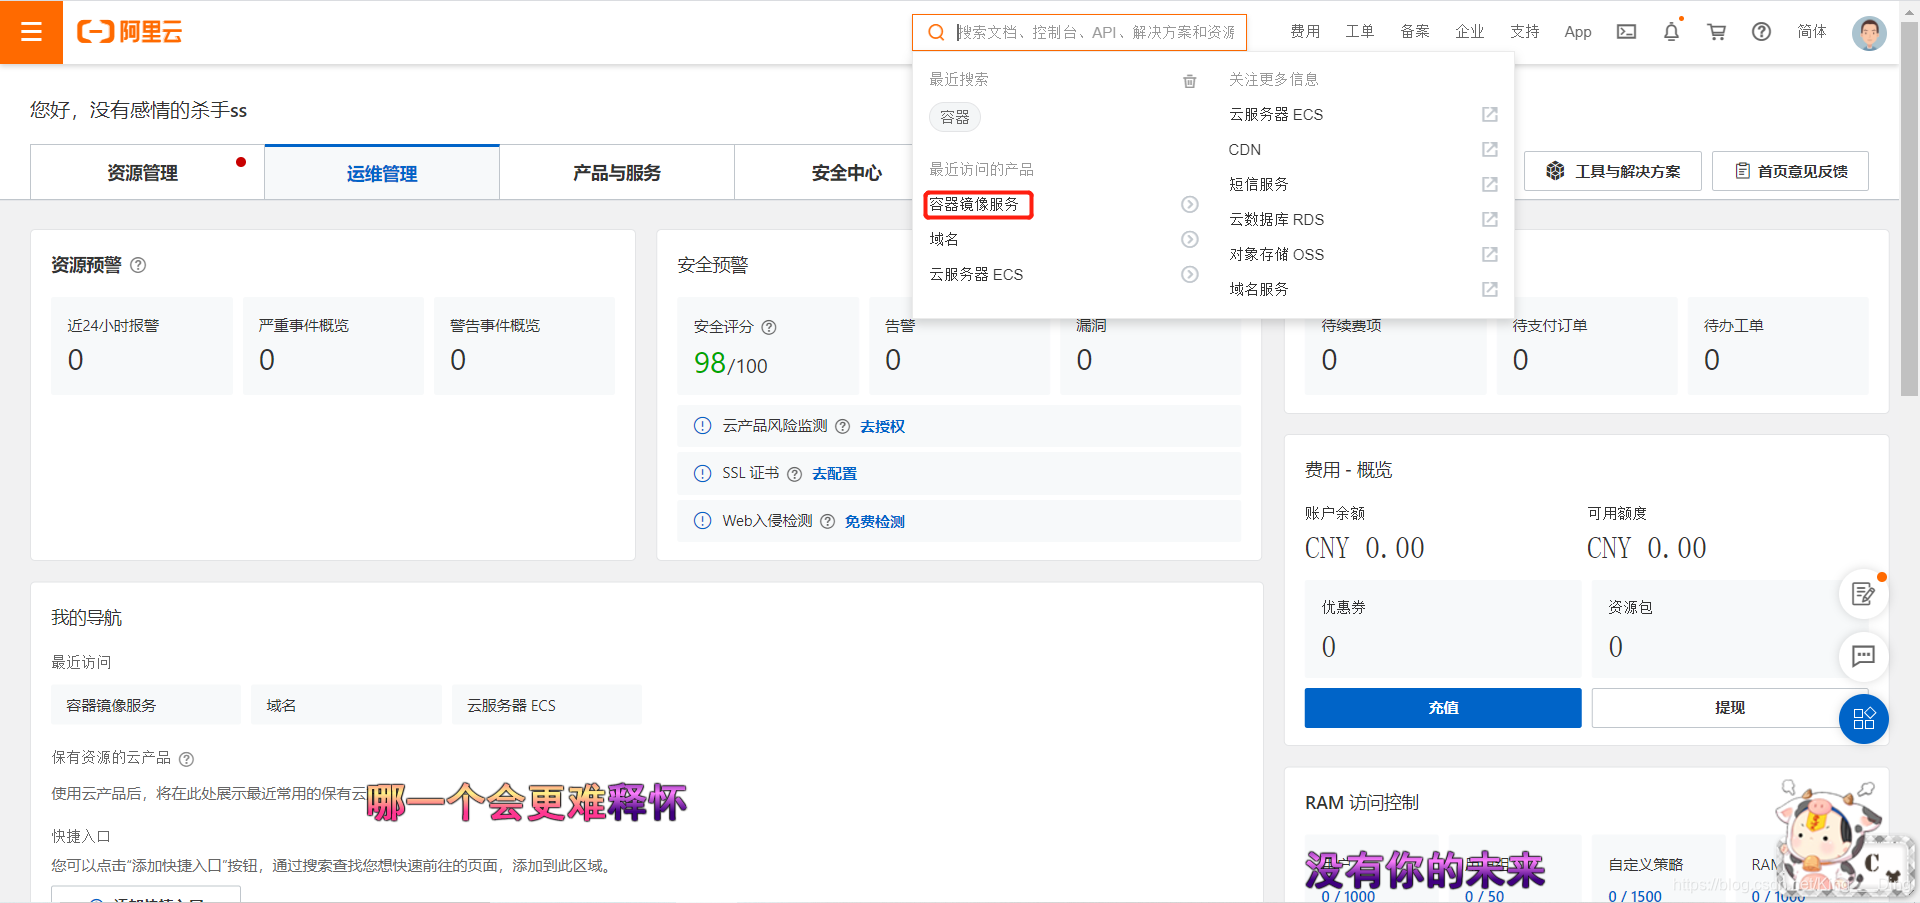Image resolution: width=1920 pixels, height=903 pixels.
Task: Open external link icon for 对象存储 OSS
Action: pos(1490,254)
